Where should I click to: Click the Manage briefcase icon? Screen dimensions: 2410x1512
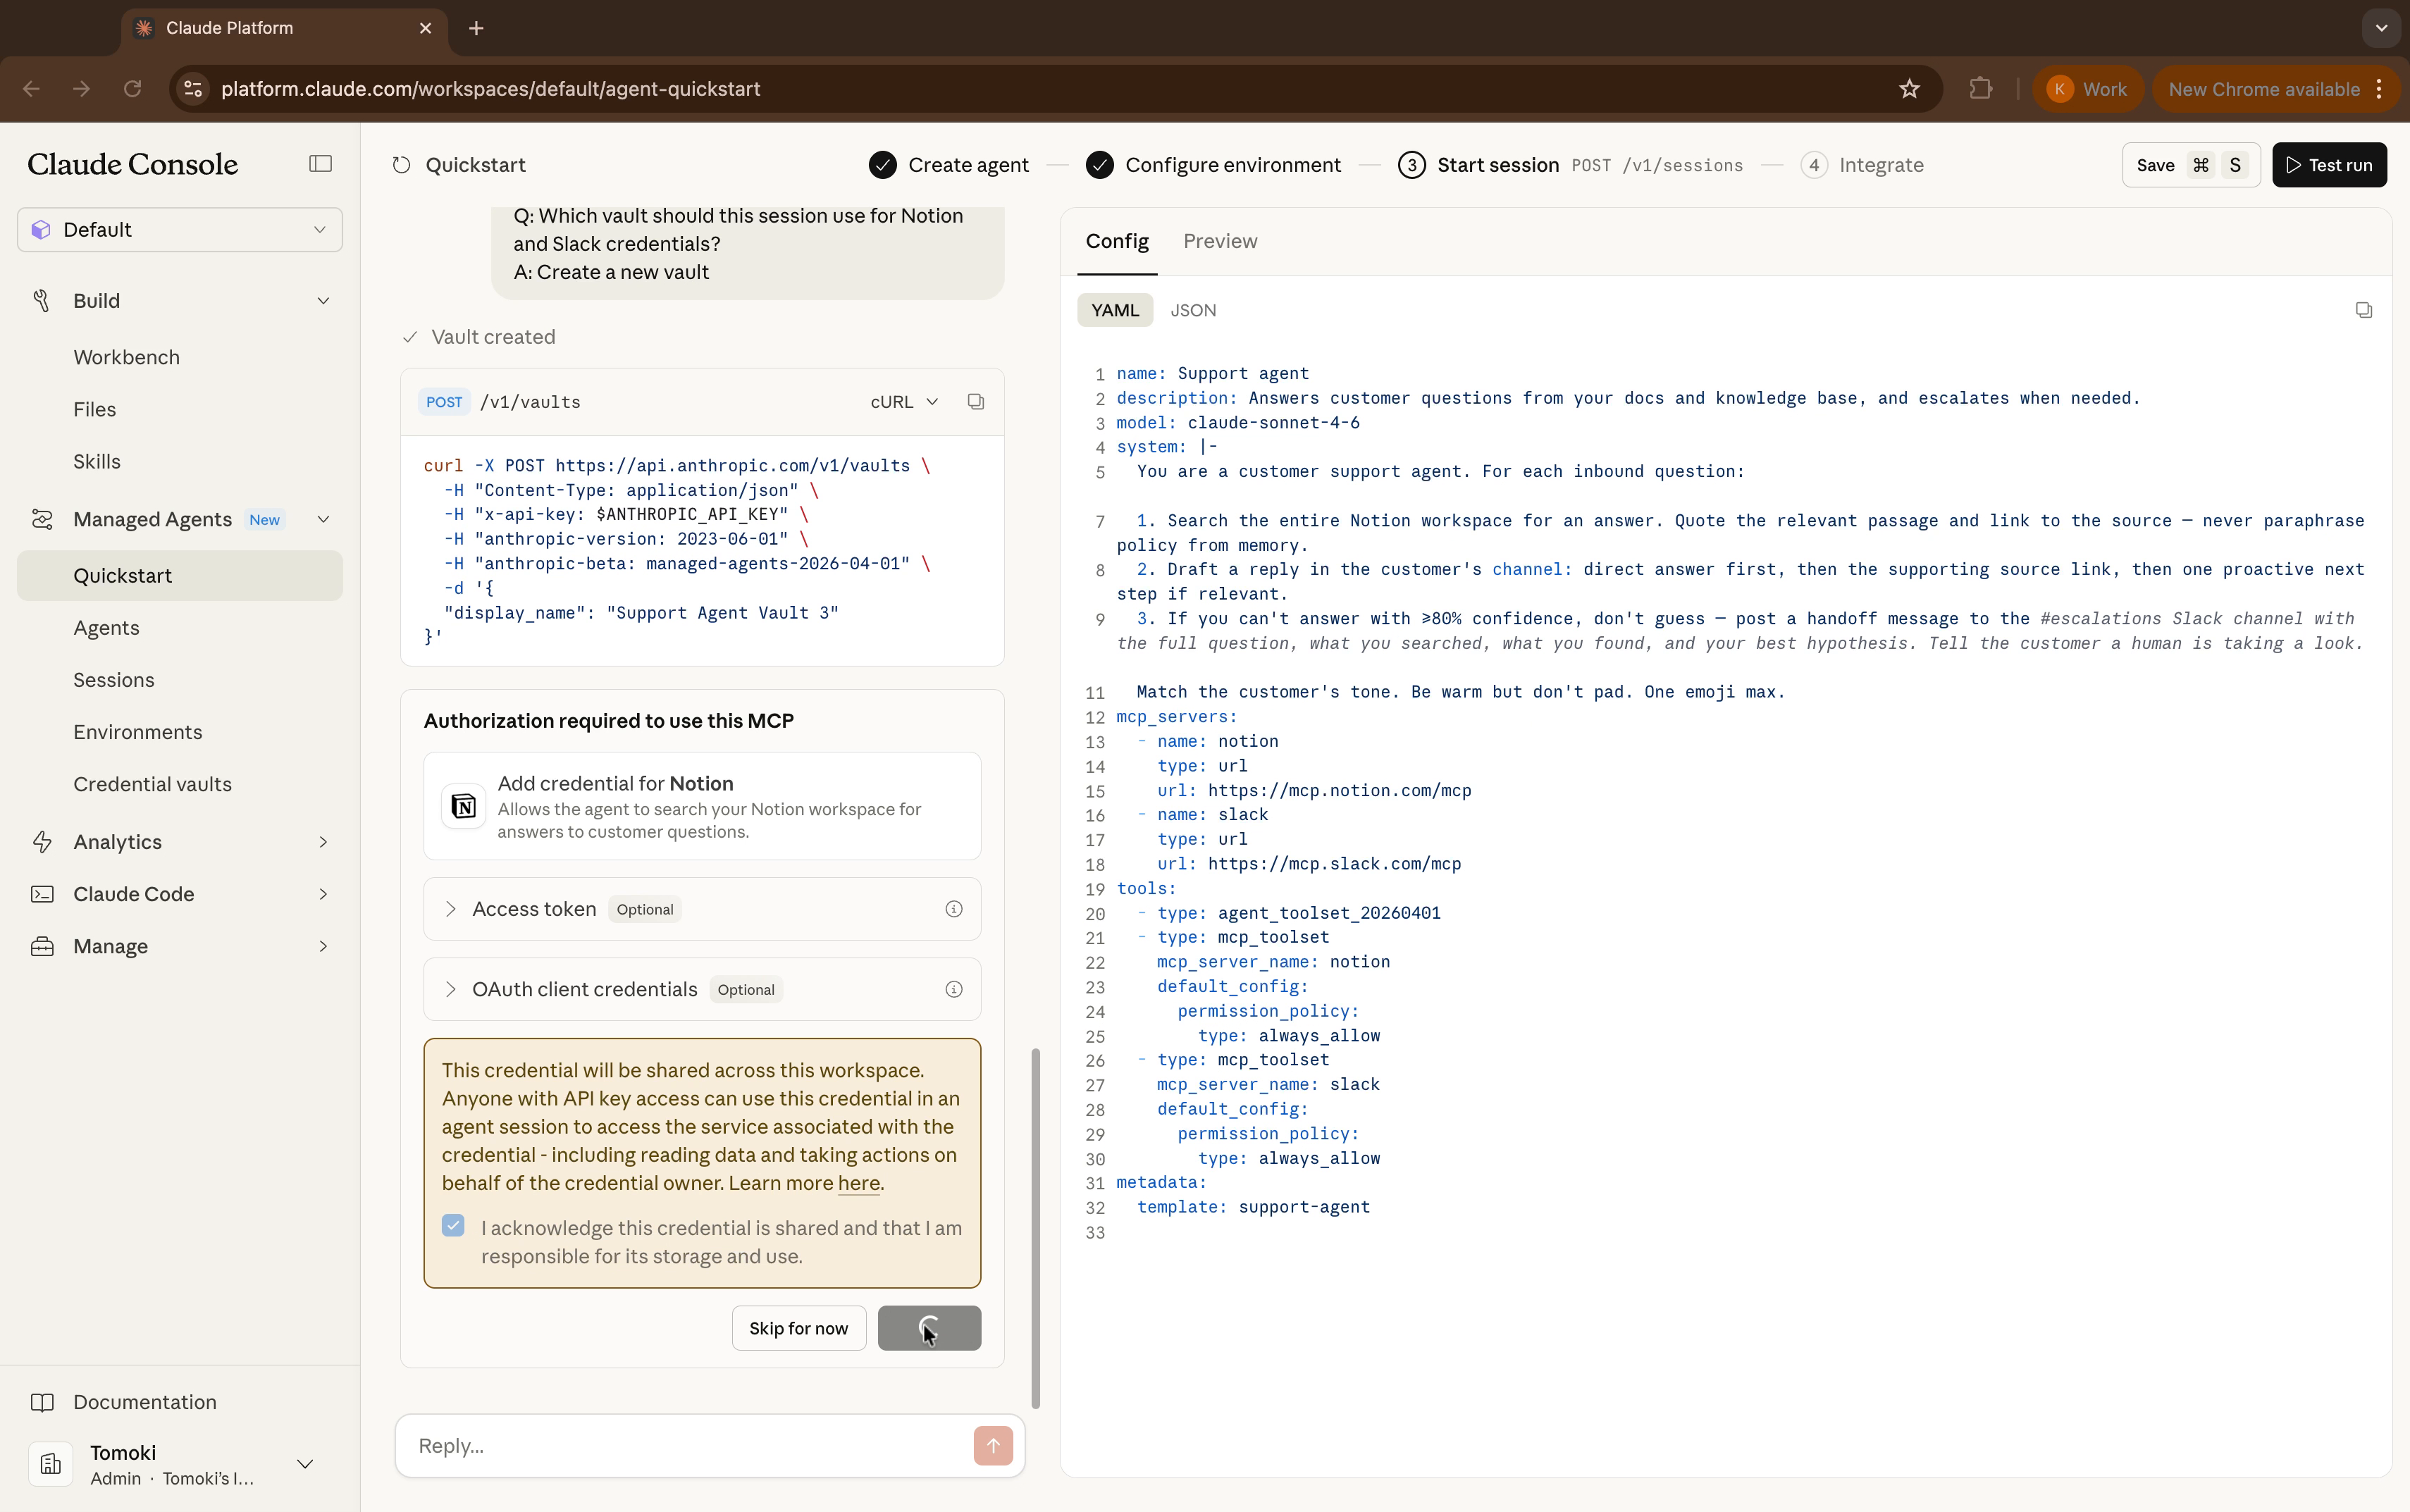pos(41,946)
